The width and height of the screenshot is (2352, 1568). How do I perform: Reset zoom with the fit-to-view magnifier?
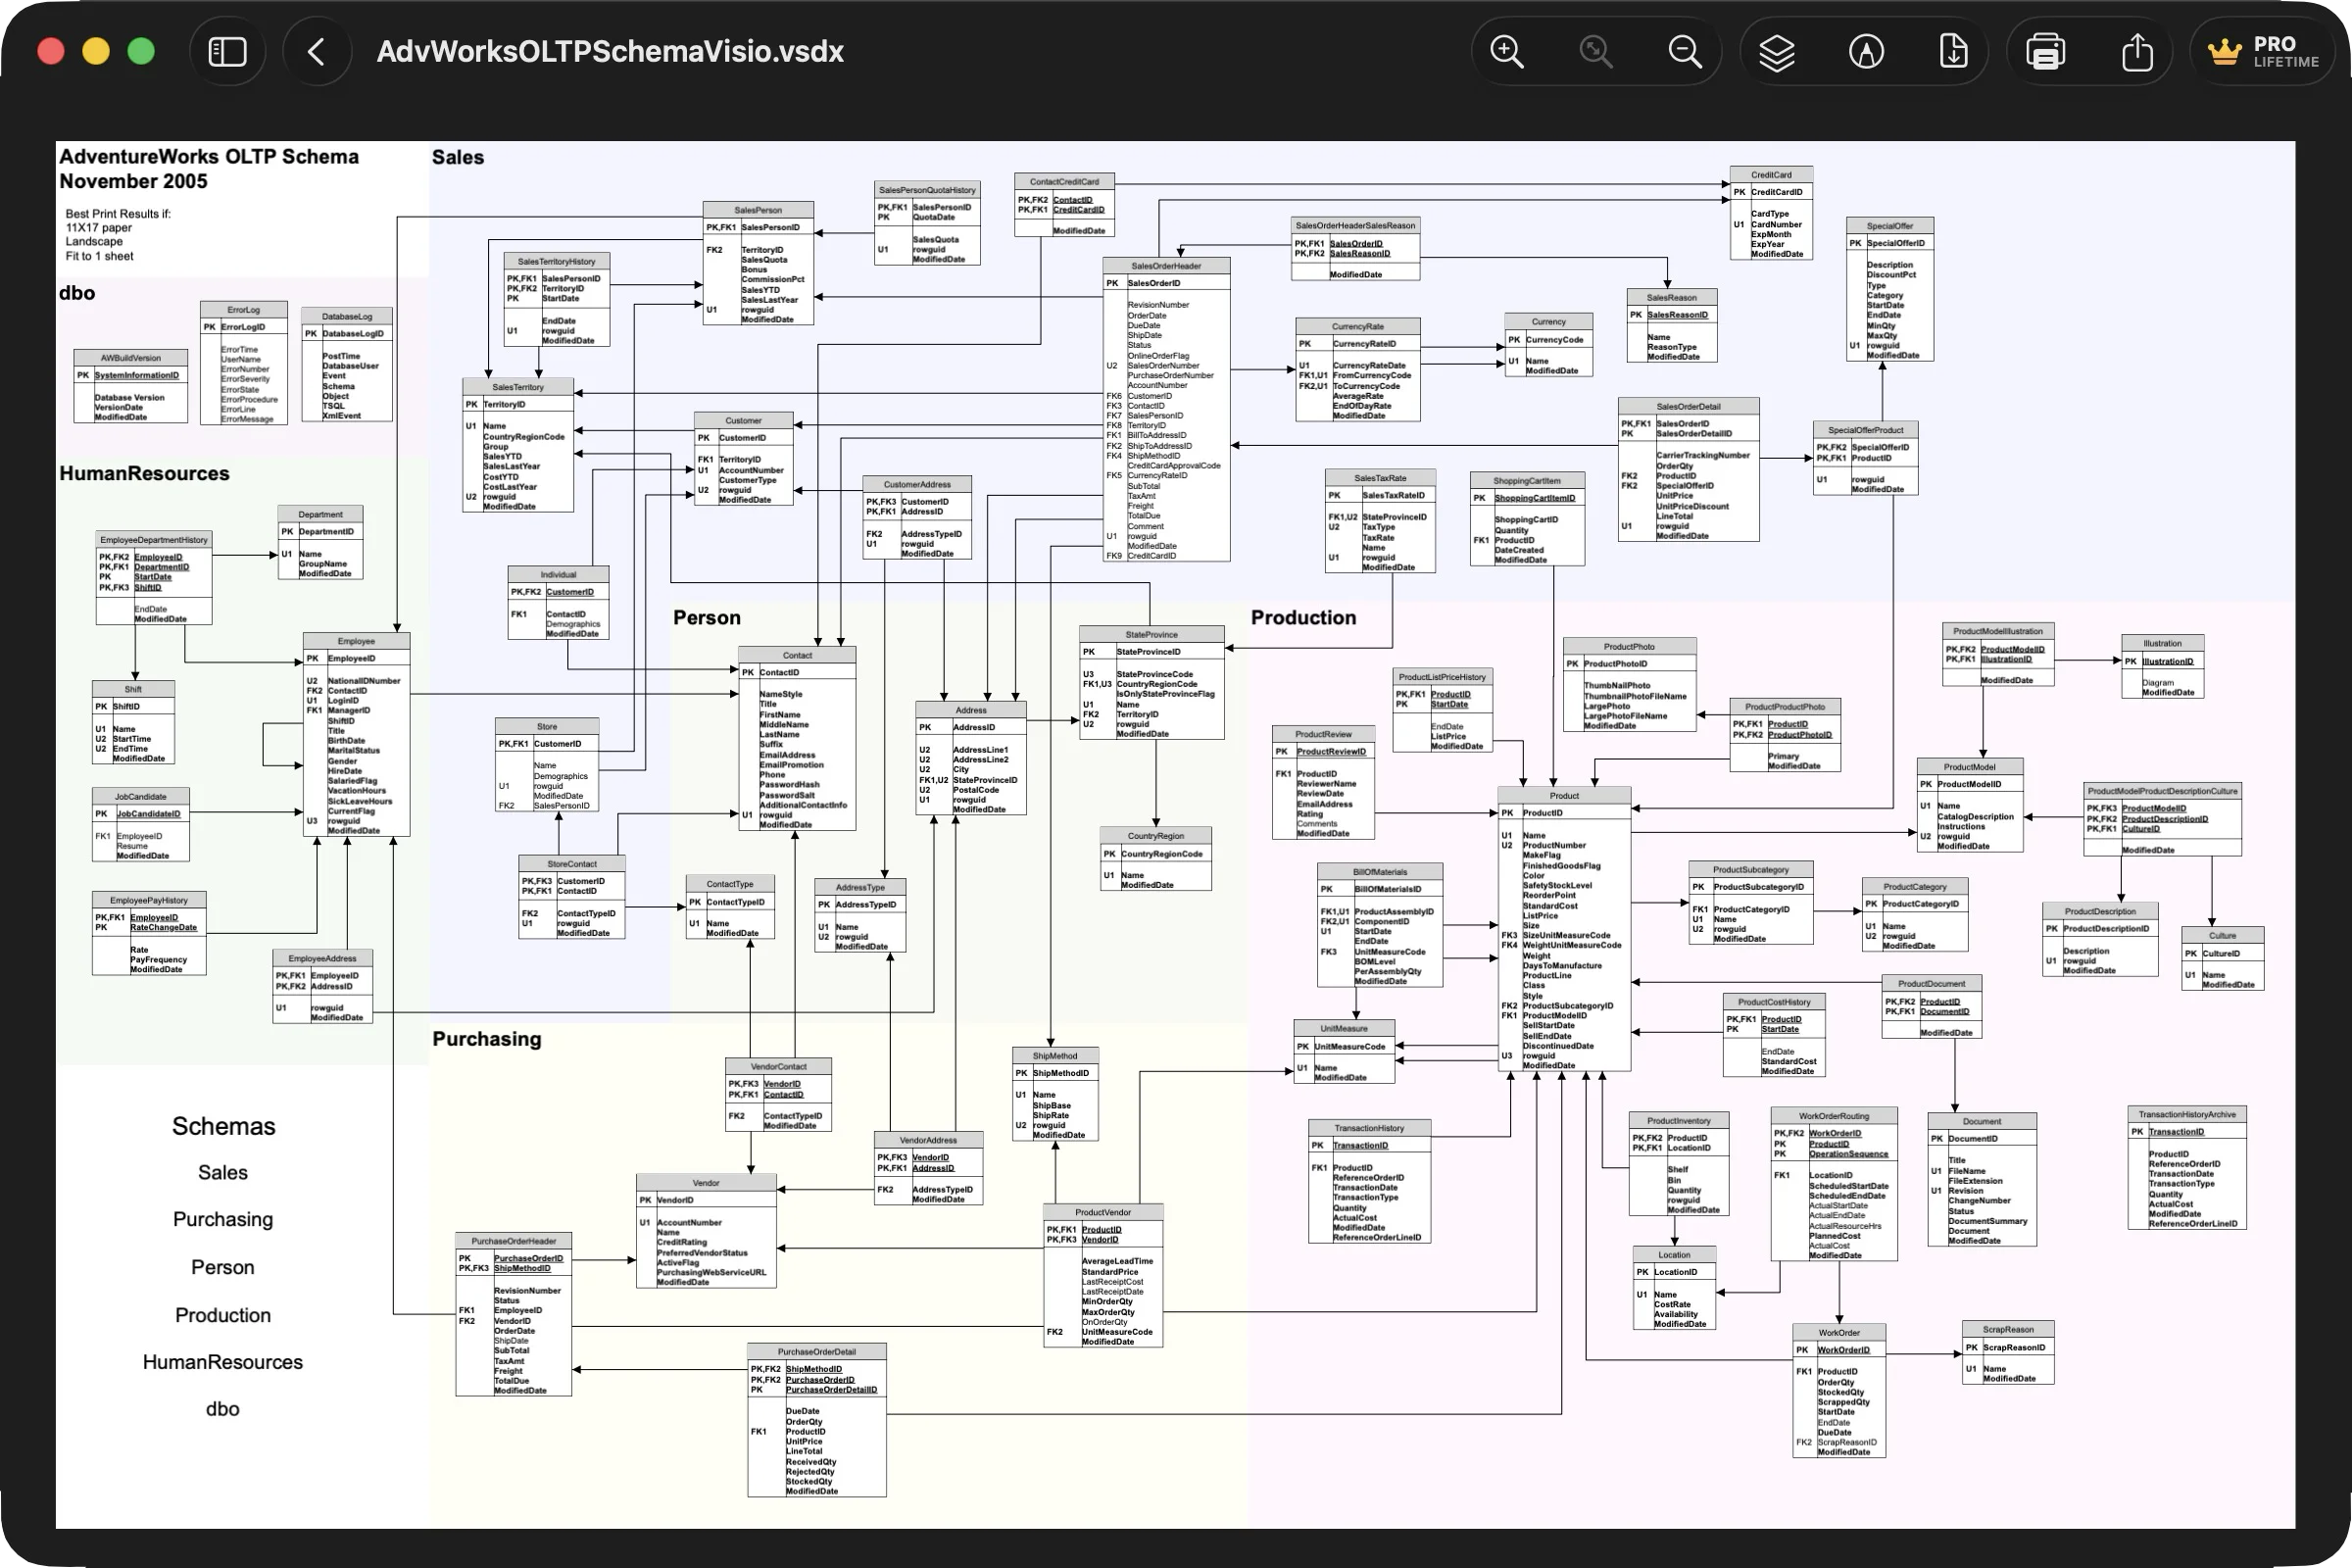(1595, 50)
